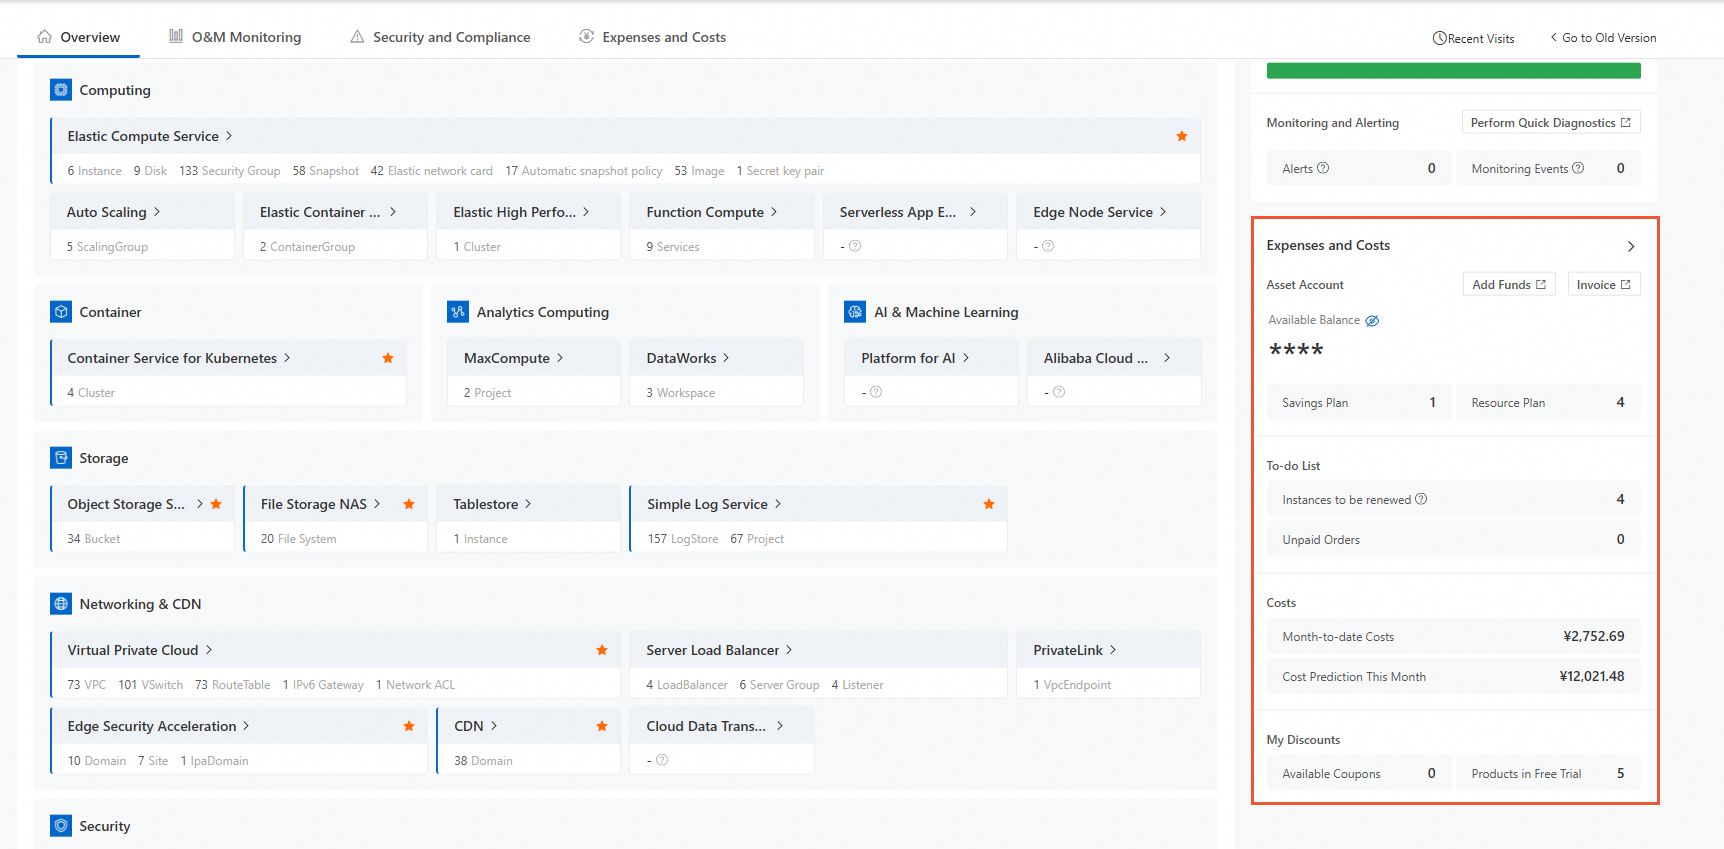
Task: Expand the Expenses and Costs panel arrow
Action: pos(1631,246)
